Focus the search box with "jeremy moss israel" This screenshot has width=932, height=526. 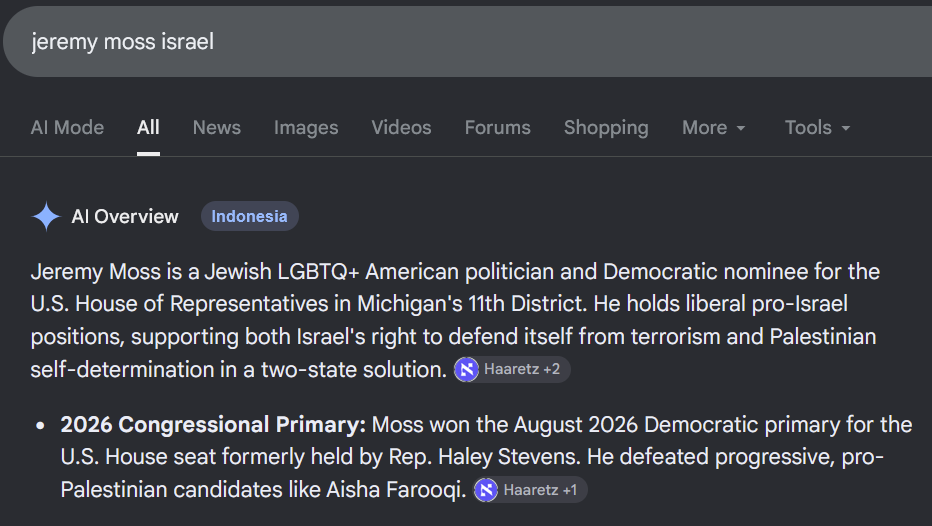point(467,42)
